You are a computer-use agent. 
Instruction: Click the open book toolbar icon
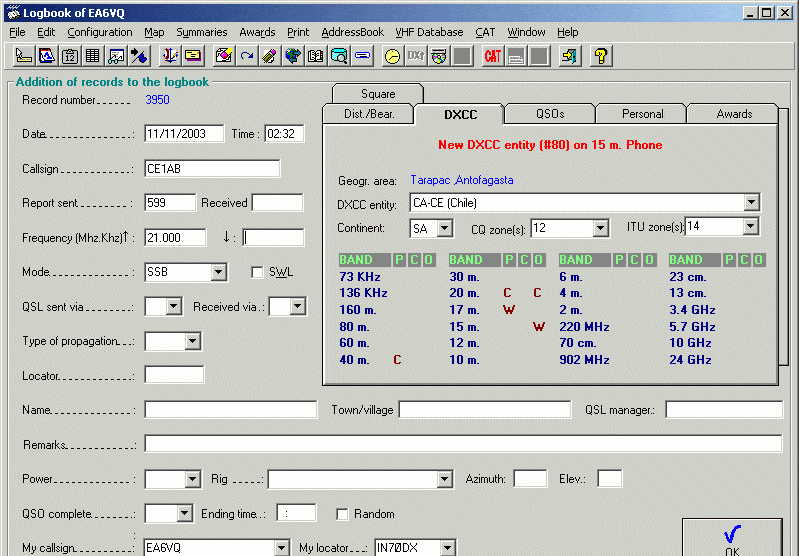tap(316, 56)
